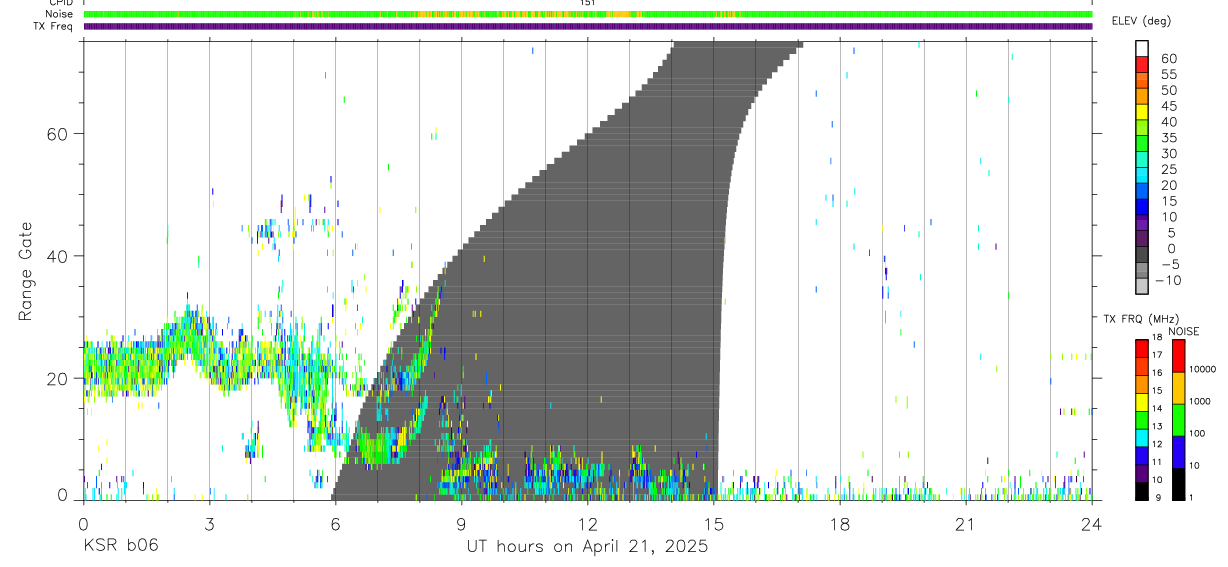This screenshot has height=567, width=1228.
Task: Select the white top segment of ELEV bar
Action: 1141,48
